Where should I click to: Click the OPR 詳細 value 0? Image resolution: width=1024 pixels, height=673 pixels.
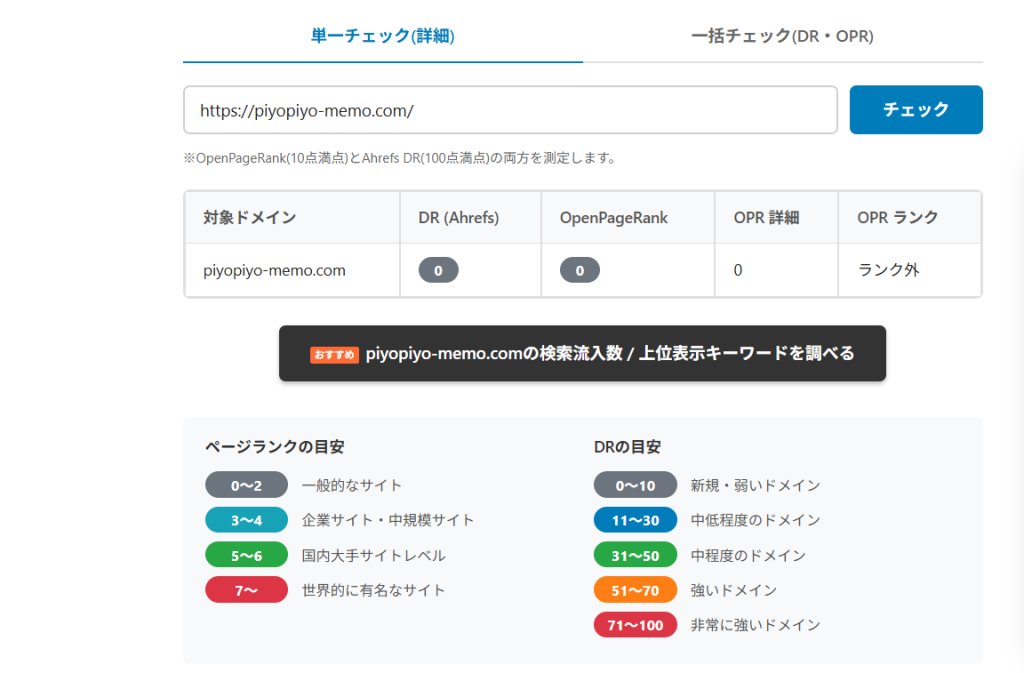[738, 270]
